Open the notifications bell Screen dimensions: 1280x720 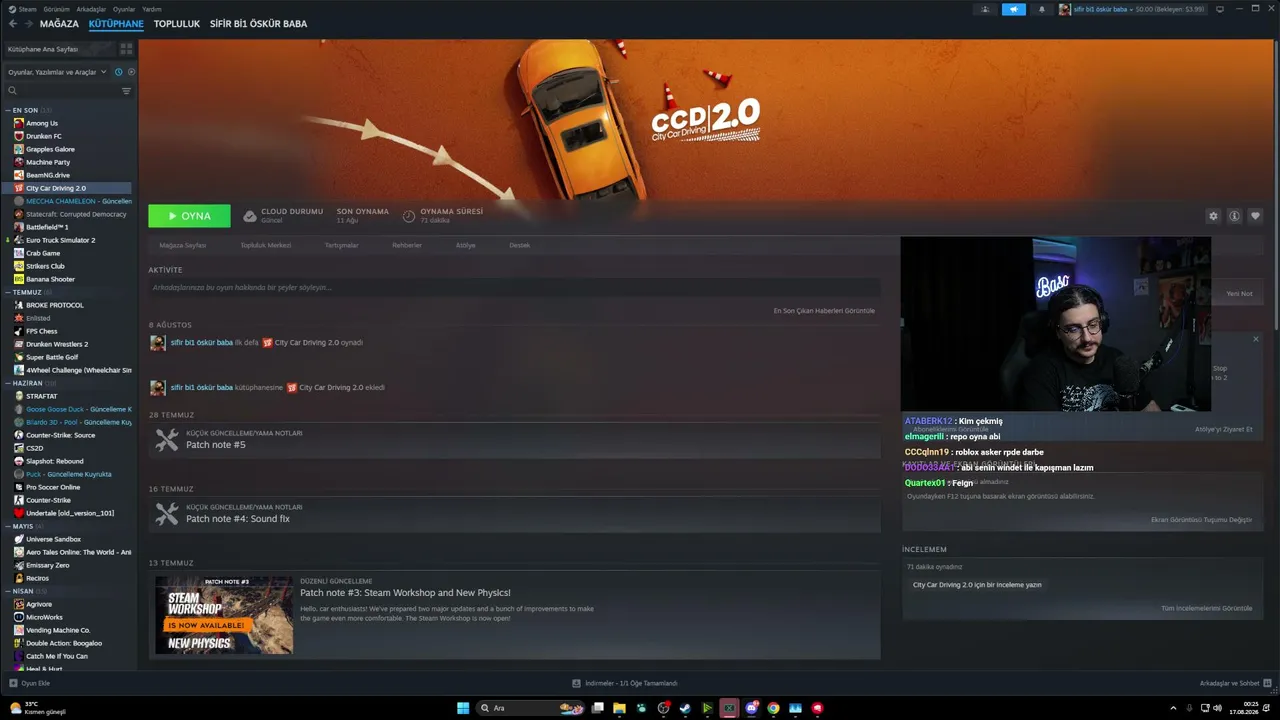tap(1041, 9)
